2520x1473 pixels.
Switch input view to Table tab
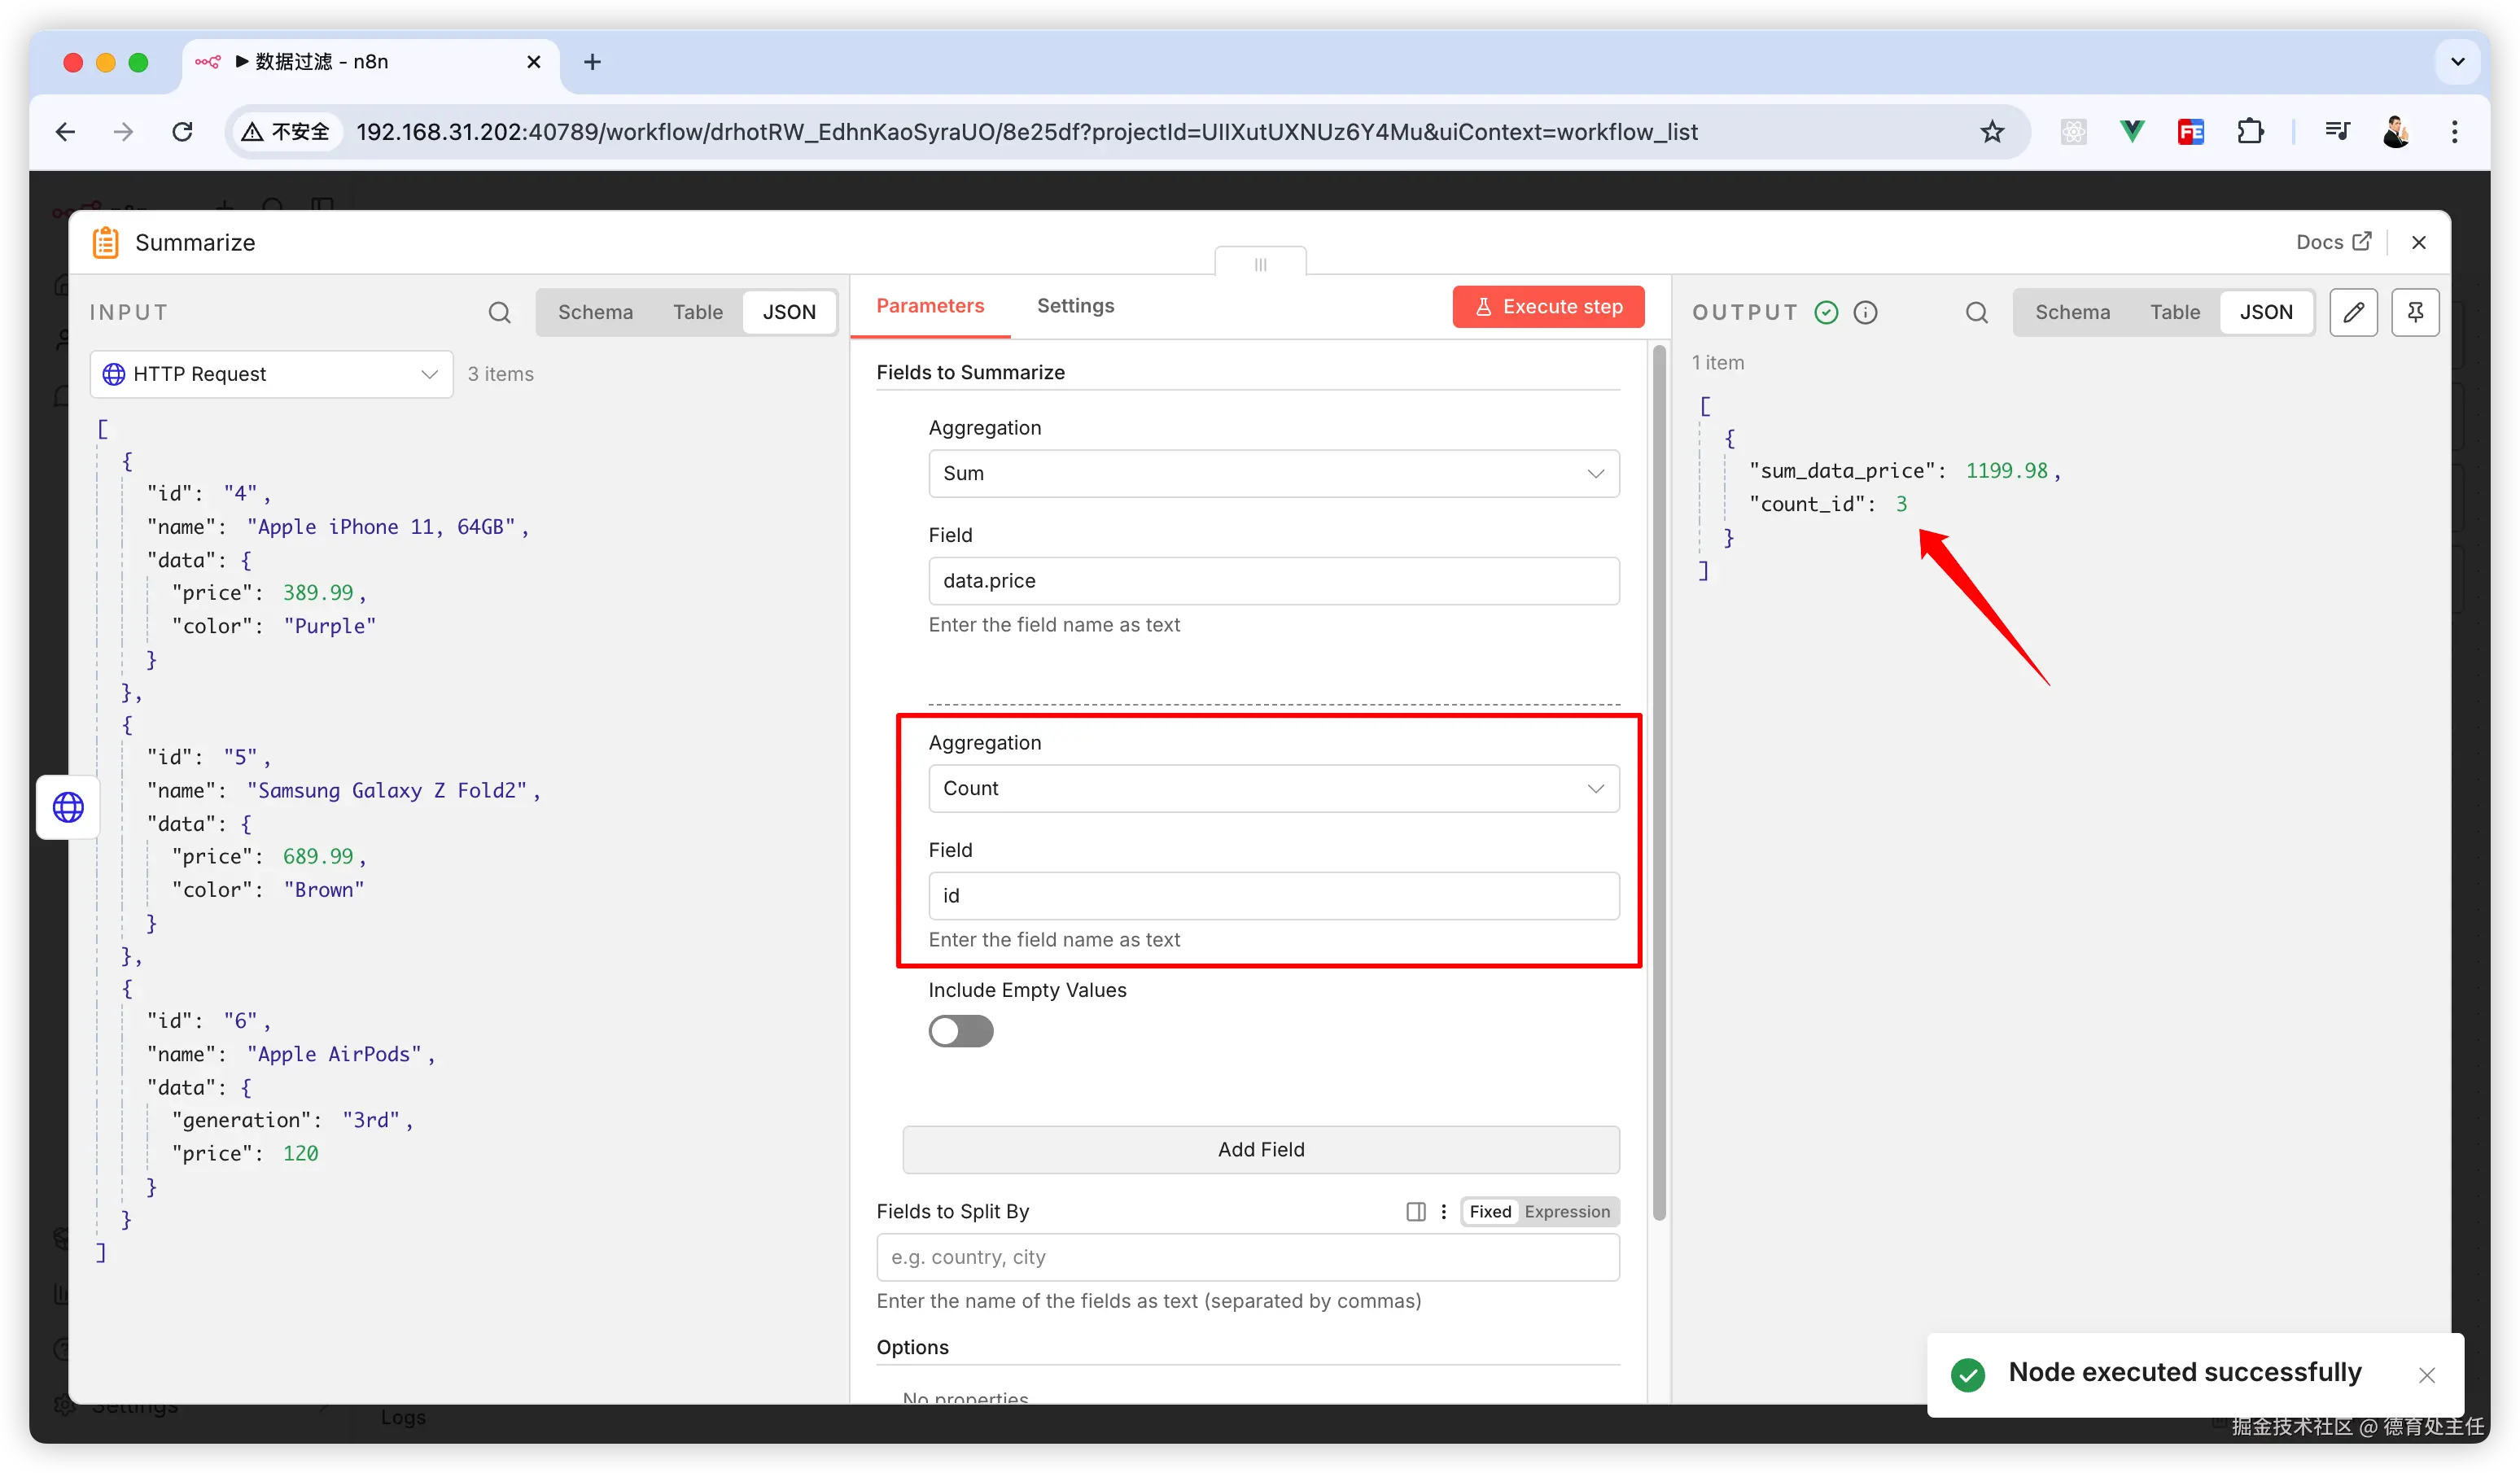[x=697, y=313]
